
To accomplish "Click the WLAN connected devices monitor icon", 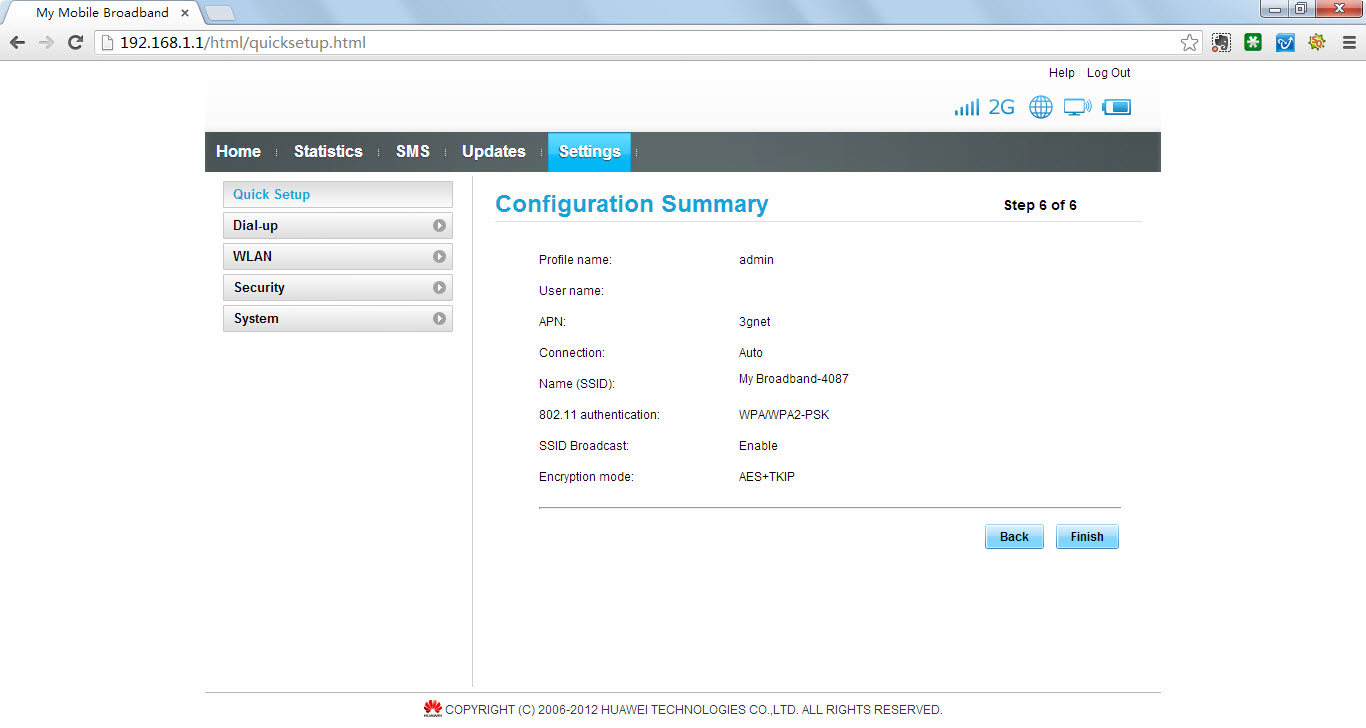I will pos(1077,107).
